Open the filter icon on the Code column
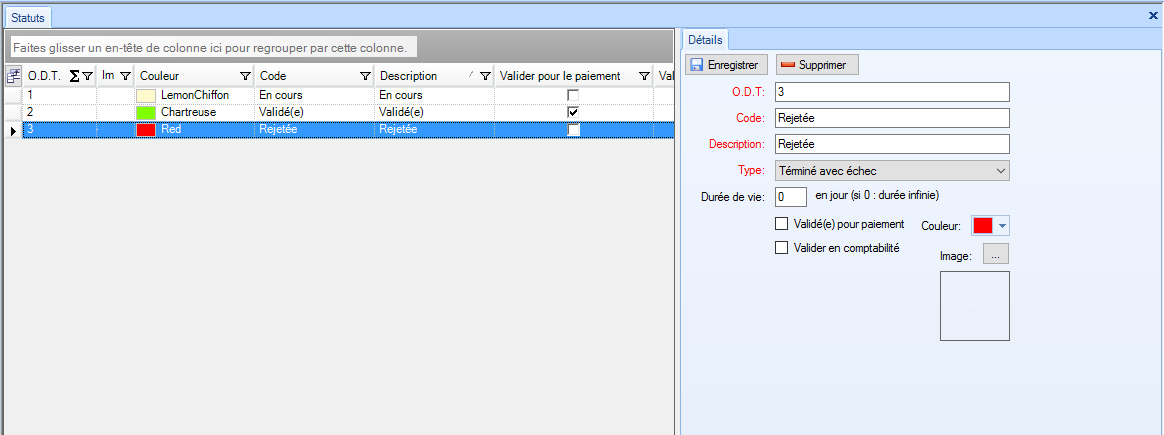The image size is (1164, 435). tap(365, 76)
